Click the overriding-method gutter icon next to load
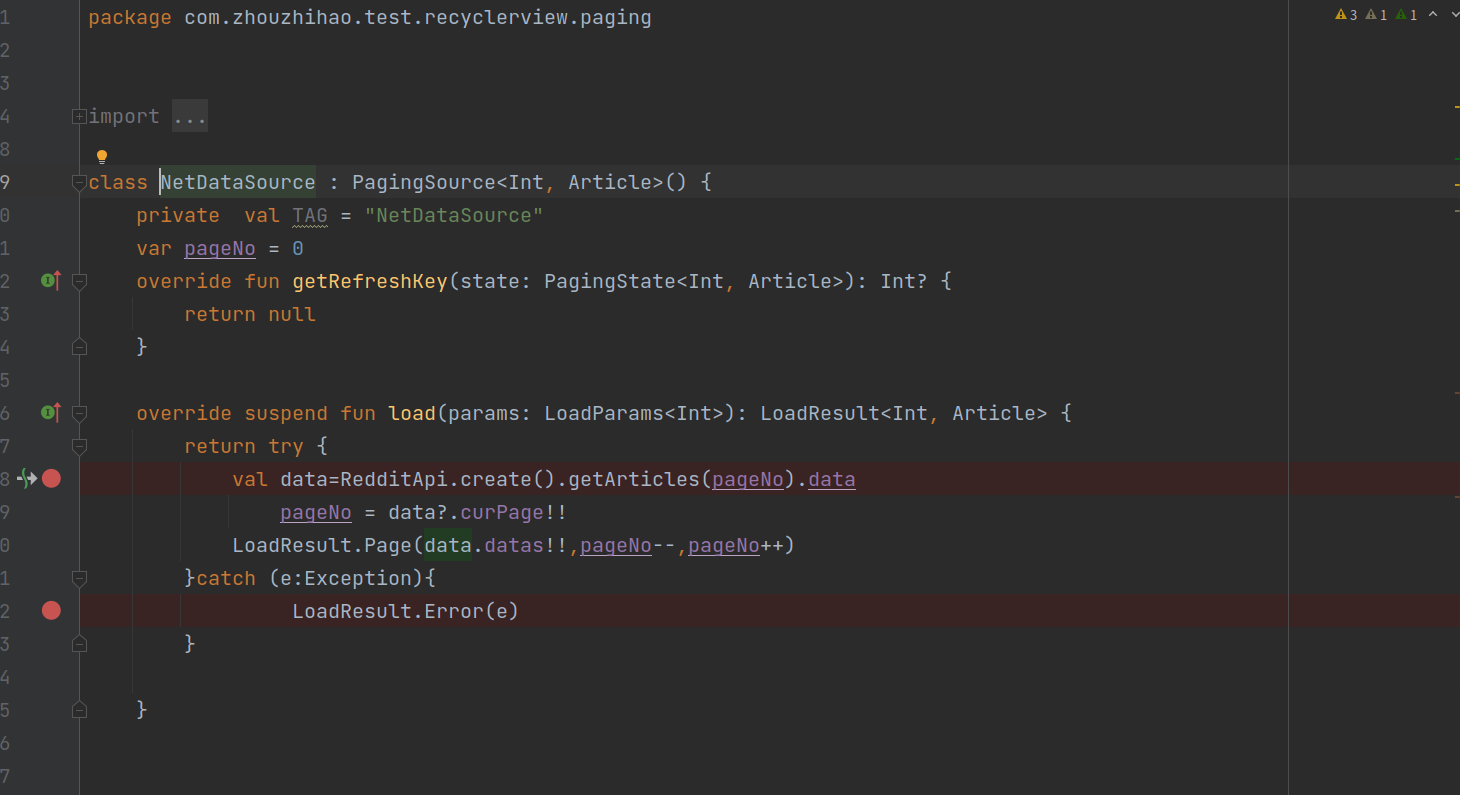Viewport: 1460px width, 795px height. [x=50, y=413]
